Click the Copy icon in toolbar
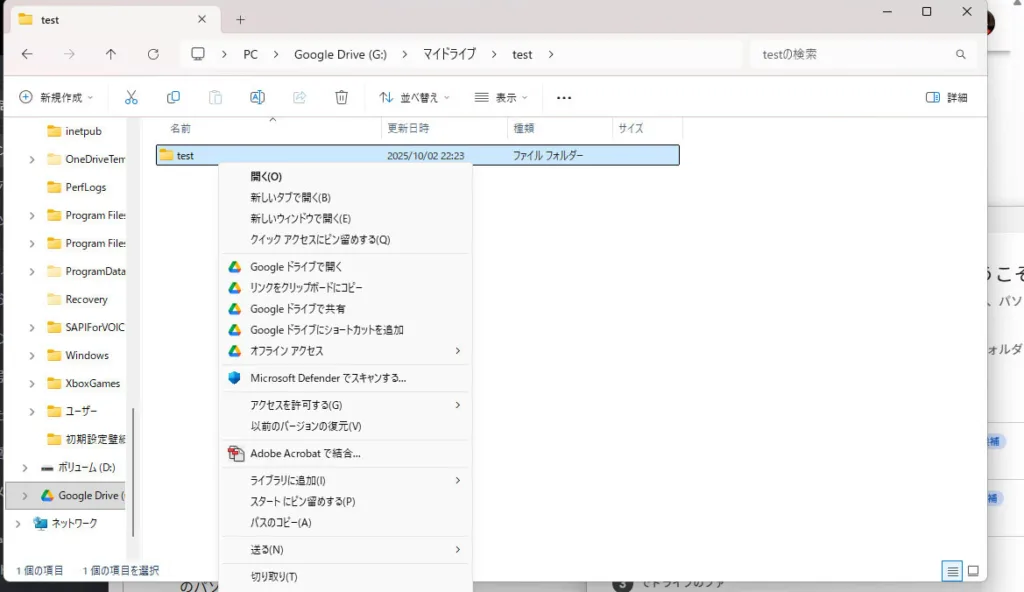 pyautogui.click(x=173, y=97)
